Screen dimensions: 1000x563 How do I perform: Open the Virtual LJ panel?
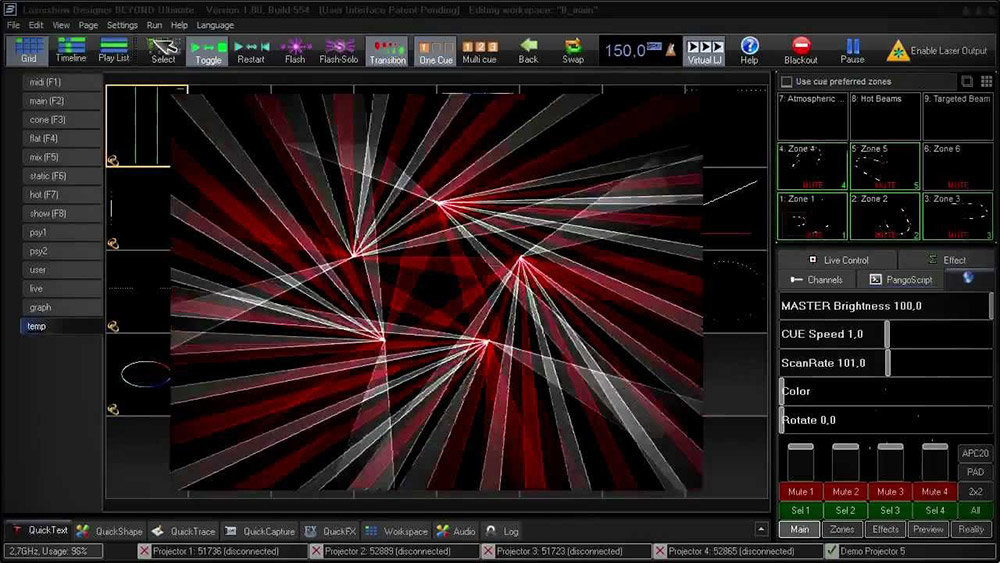705,50
